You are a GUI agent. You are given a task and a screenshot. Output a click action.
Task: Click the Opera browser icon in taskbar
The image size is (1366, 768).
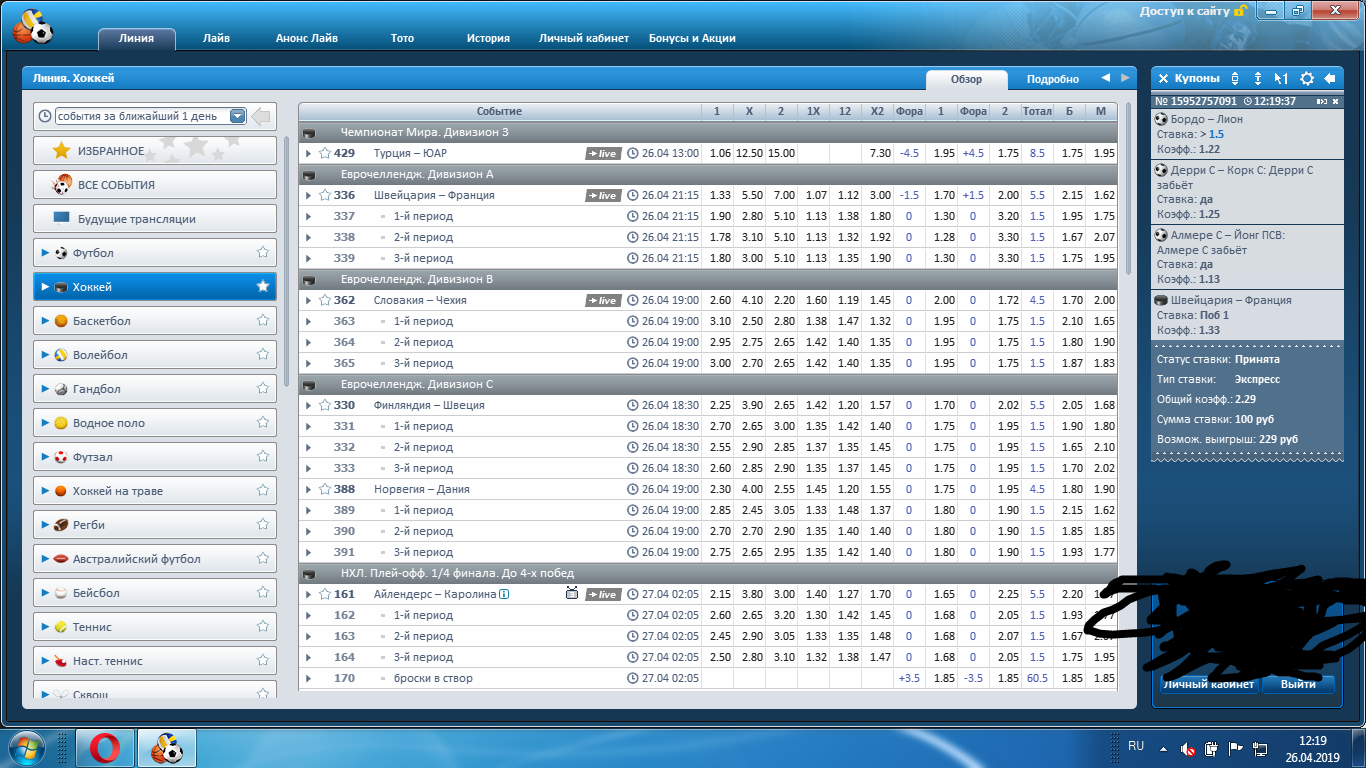(x=105, y=747)
